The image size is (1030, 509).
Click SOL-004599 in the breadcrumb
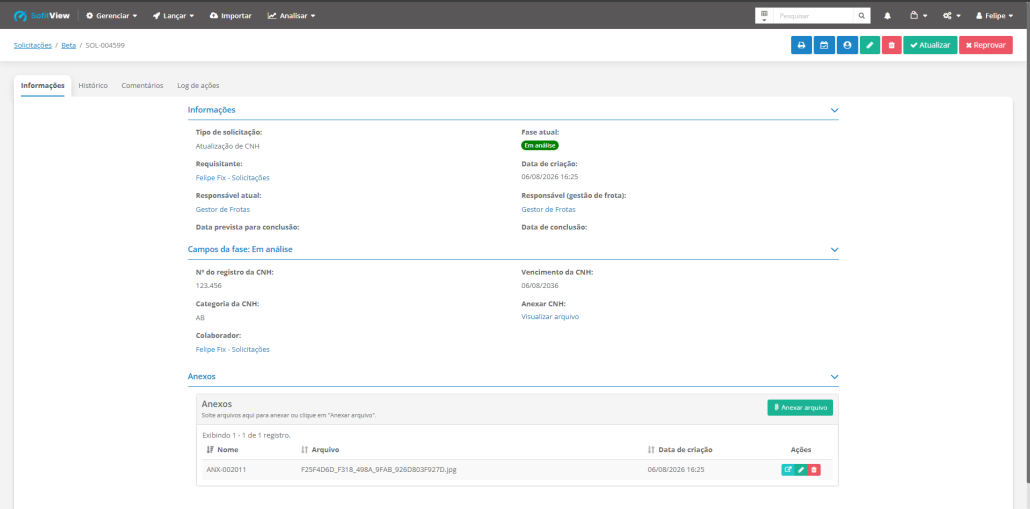click(105, 46)
